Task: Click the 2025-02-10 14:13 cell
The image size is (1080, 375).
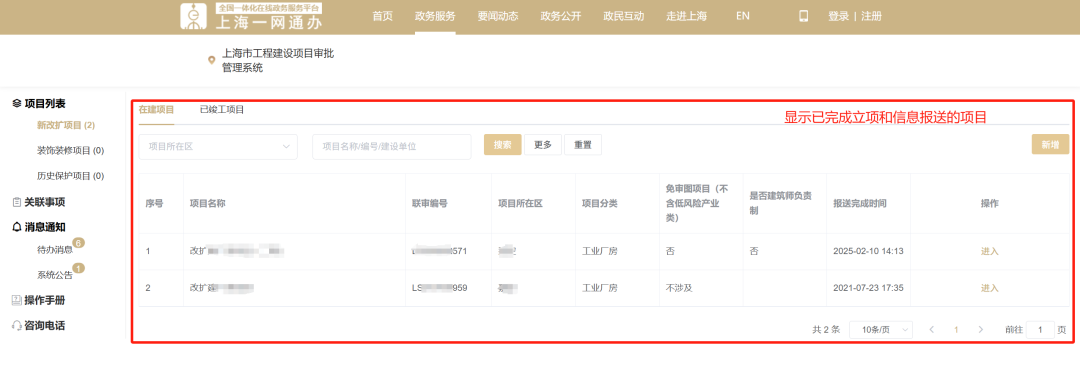Action: tap(868, 251)
